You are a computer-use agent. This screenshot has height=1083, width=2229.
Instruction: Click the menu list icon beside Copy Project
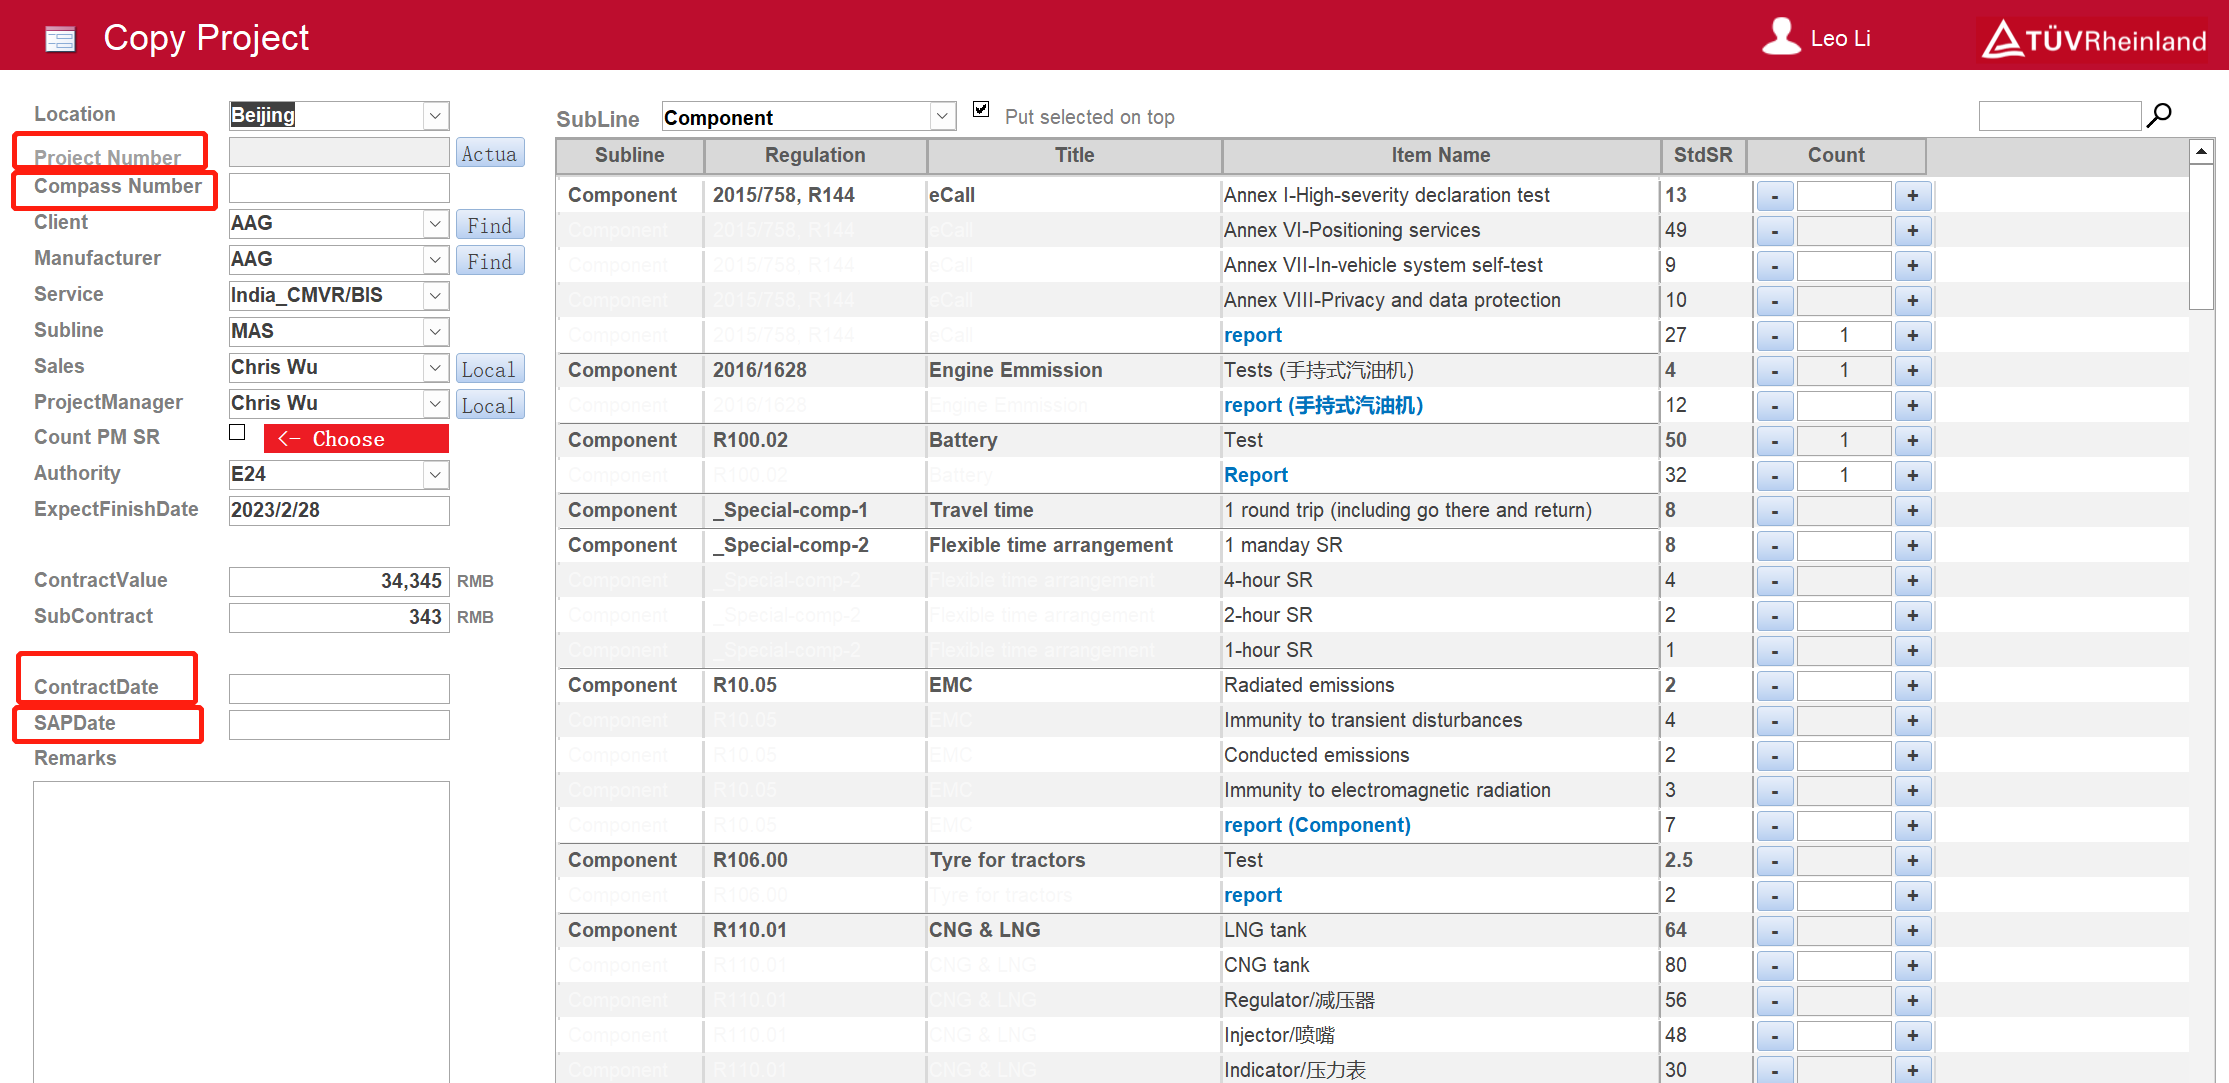(x=60, y=39)
